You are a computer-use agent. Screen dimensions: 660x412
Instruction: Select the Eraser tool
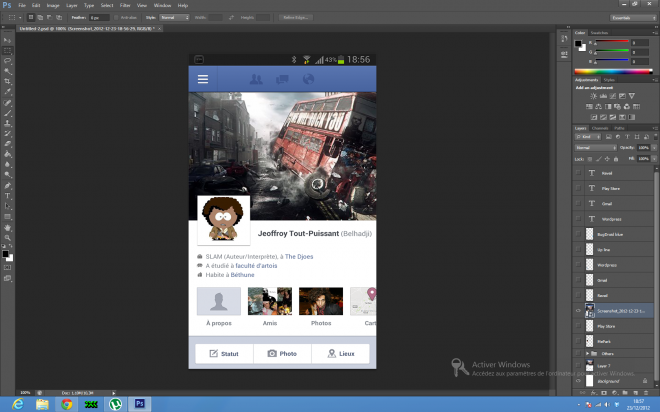[8, 144]
